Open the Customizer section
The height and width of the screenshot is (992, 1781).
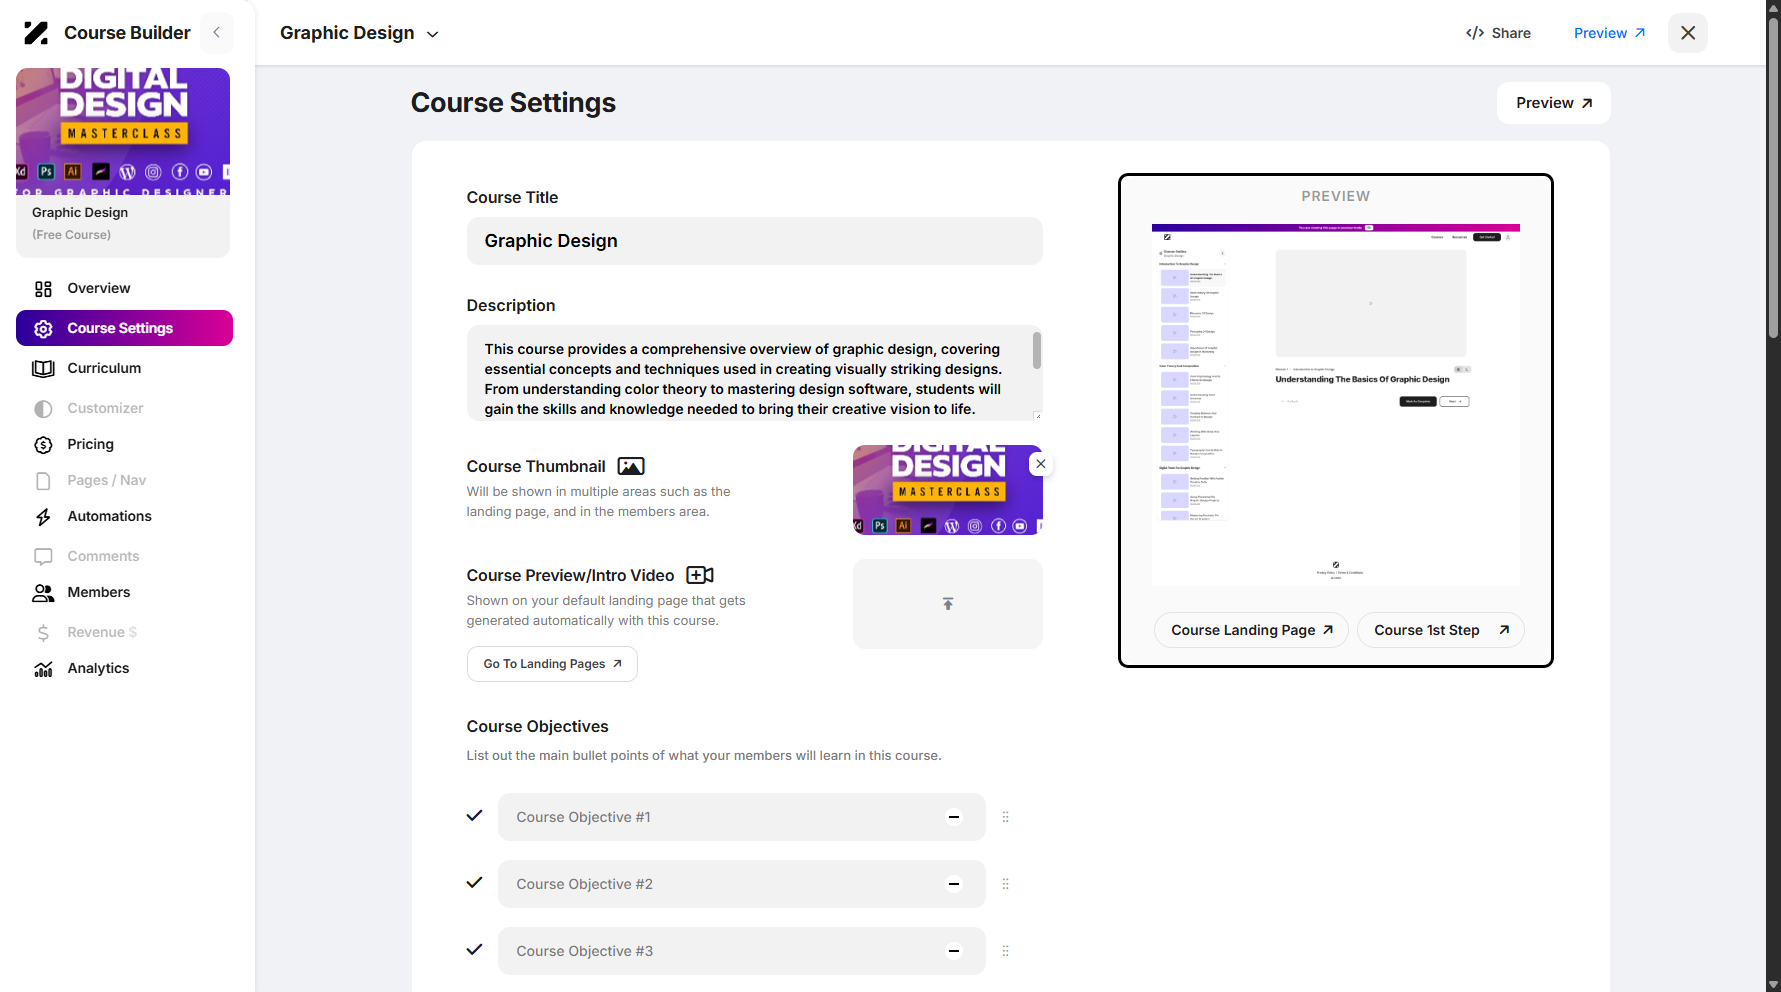(124, 408)
